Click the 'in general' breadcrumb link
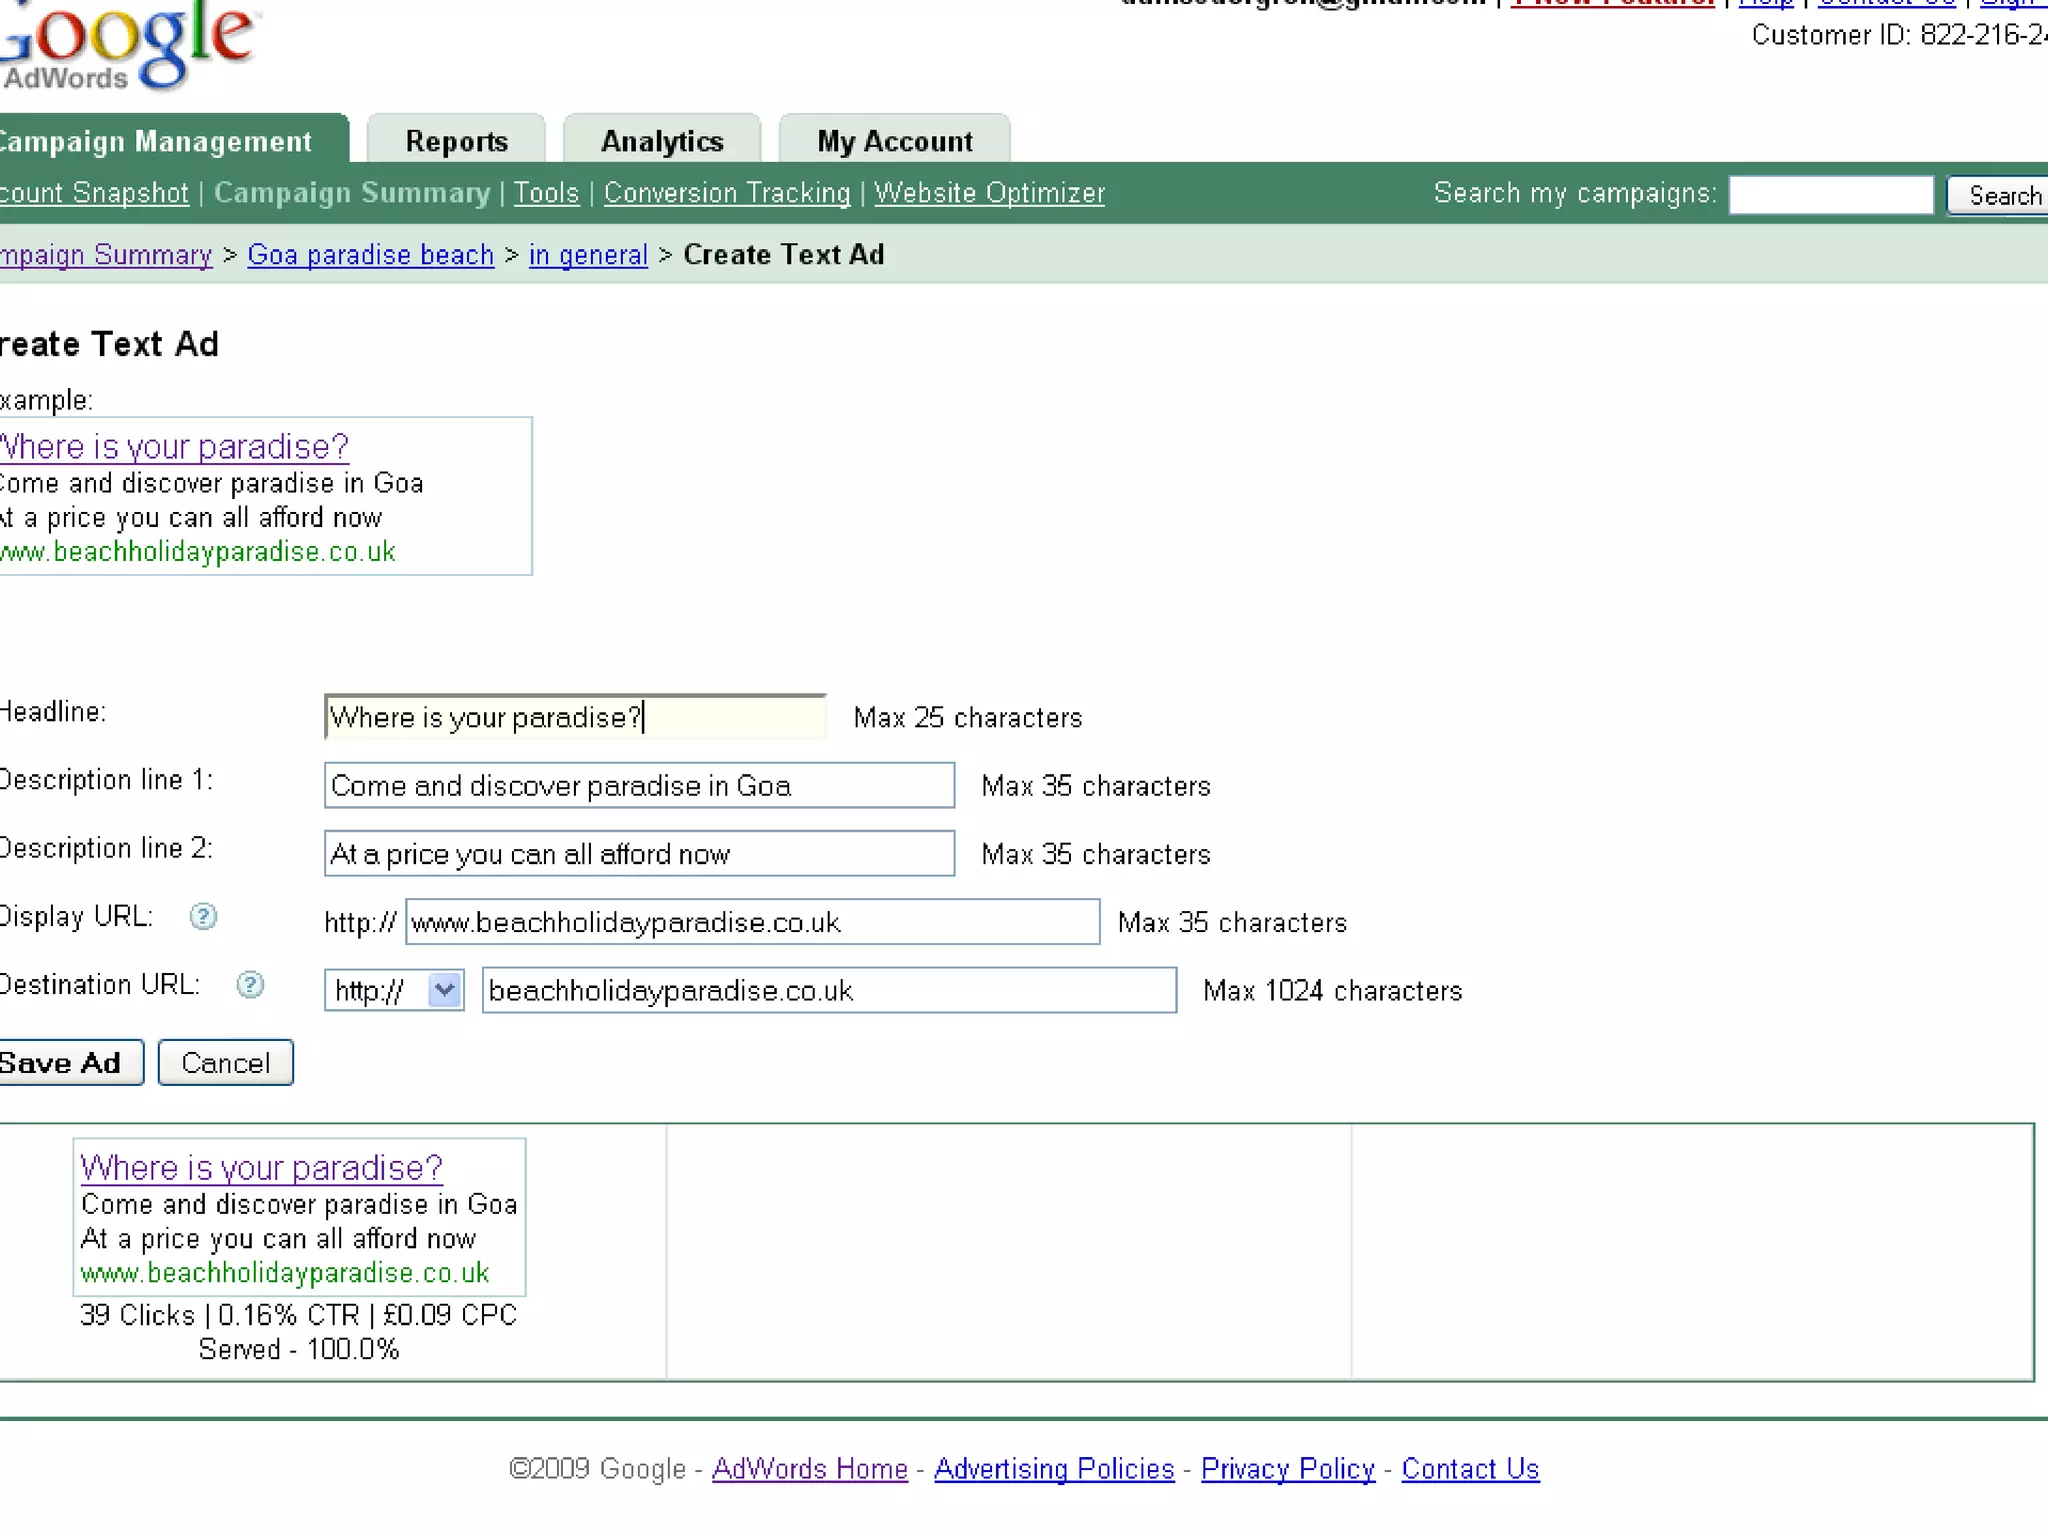Image resolution: width=2048 pixels, height=1536 pixels. (588, 255)
